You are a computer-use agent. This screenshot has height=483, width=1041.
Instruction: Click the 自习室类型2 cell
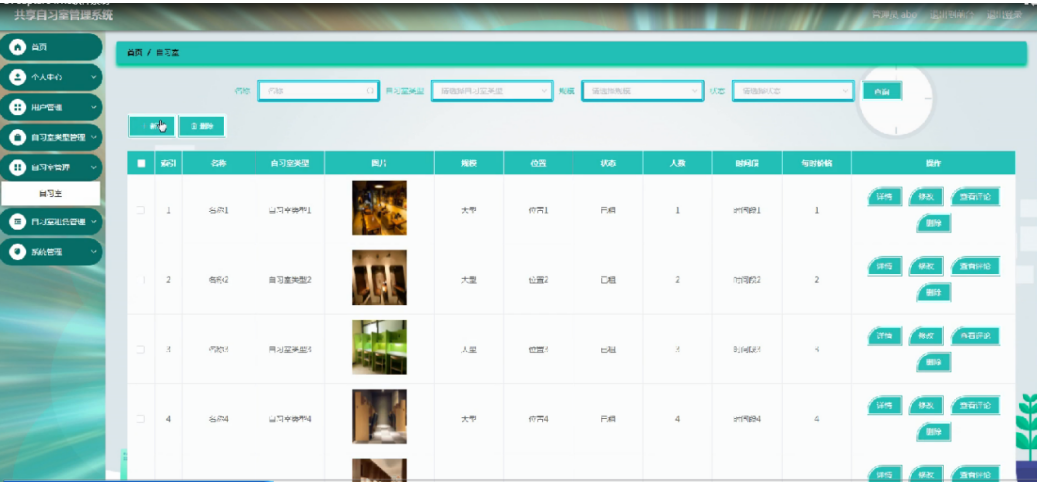pyautogui.click(x=290, y=280)
